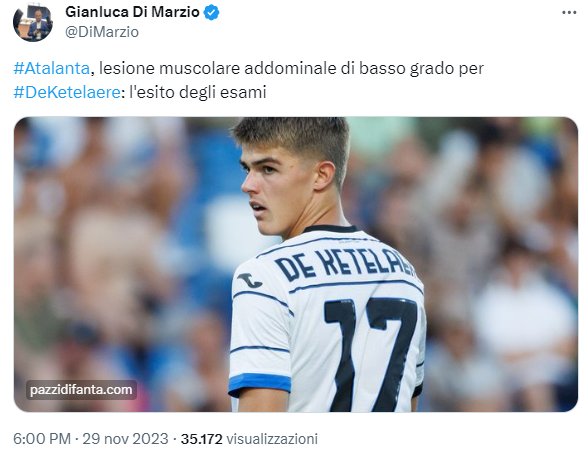Click Gianluca Di Marzio's profile avatar
The height and width of the screenshot is (459, 588).
pos(33,23)
